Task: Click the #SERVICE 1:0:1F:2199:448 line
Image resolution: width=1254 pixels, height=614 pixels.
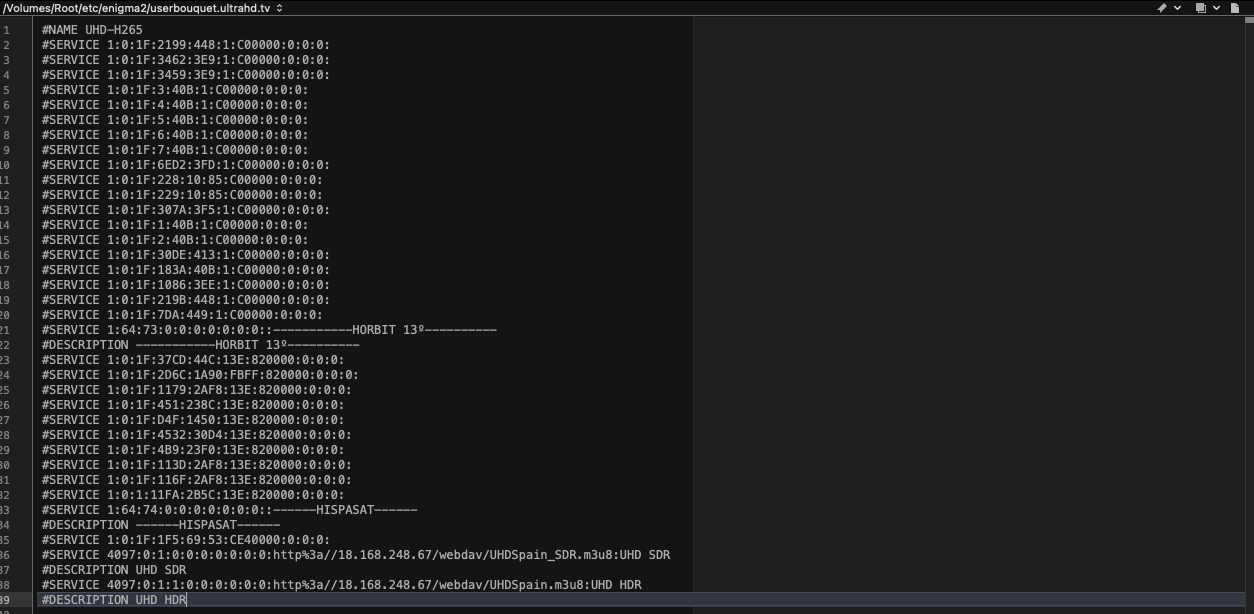Action: click(x=185, y=45)
